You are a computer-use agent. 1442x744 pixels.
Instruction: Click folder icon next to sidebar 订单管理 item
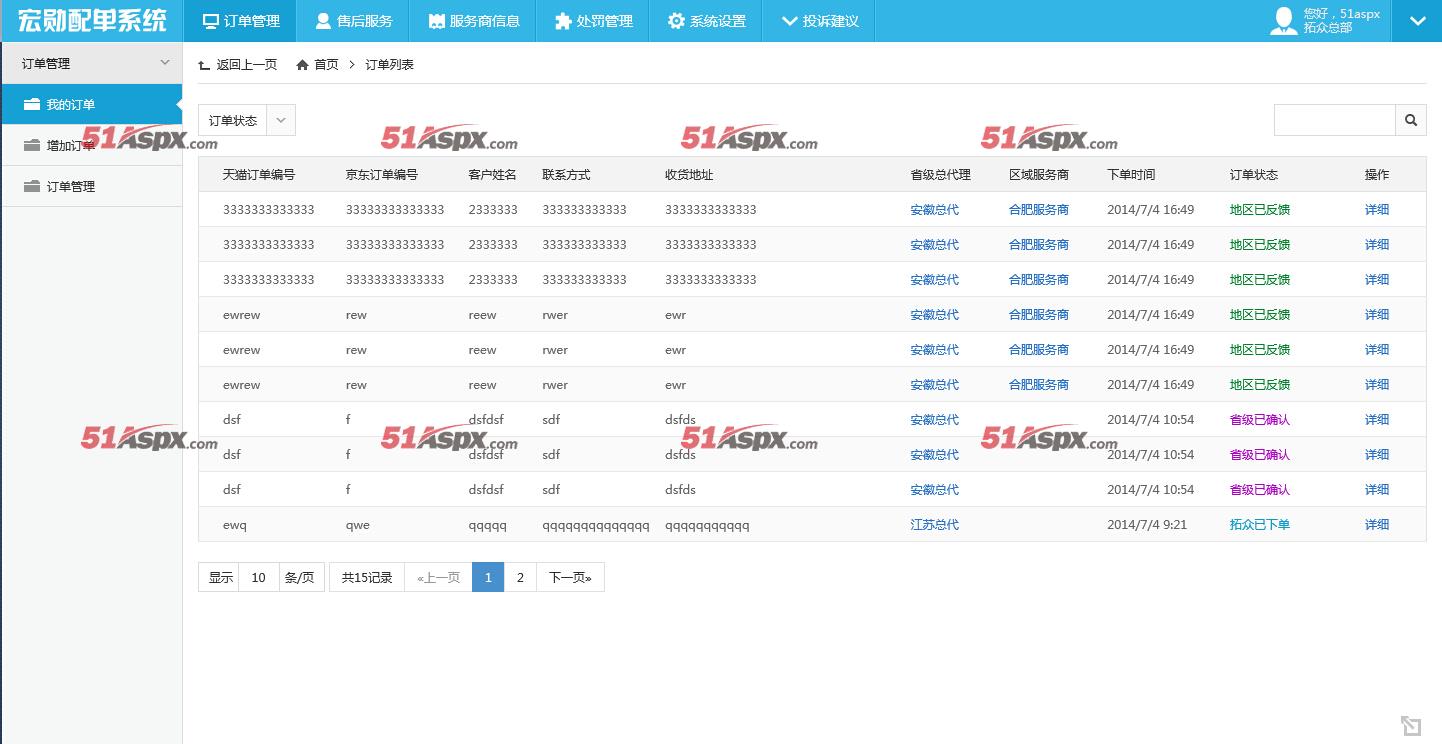point(32,186)
